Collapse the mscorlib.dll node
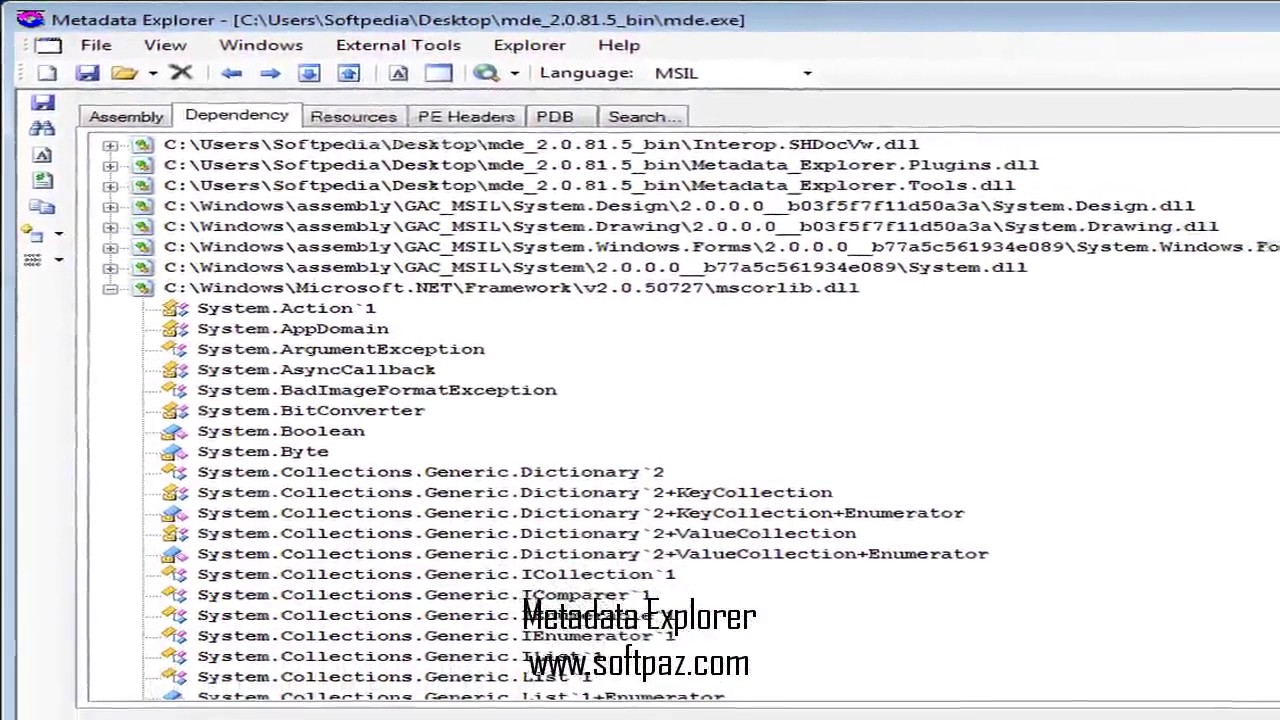The image size is (1280, 720). pos(110,289)
